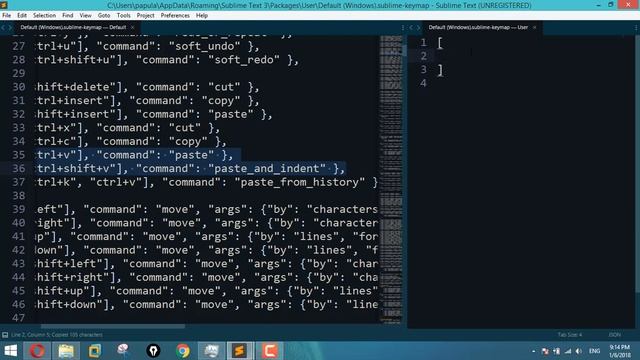Open the Project menu
The width and height of the screenshot is (640, 360).
[145, 16]
